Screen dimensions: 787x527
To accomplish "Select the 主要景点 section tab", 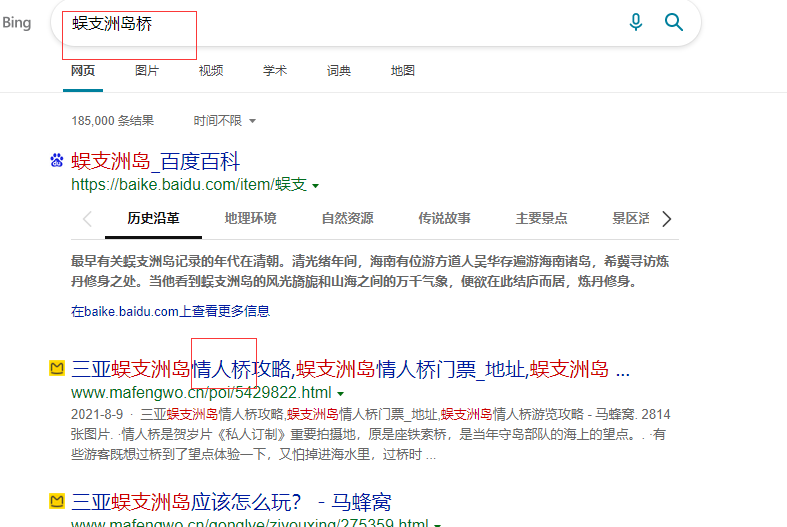I will [x=542, y=218].
